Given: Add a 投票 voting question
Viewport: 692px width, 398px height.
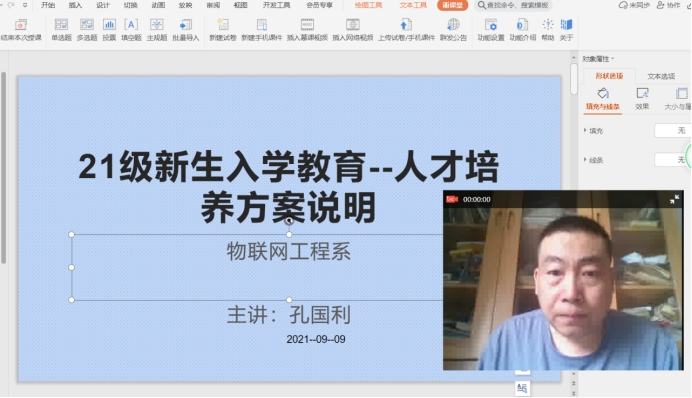Looking at the screenshot, I should click(x=109, y=30).
